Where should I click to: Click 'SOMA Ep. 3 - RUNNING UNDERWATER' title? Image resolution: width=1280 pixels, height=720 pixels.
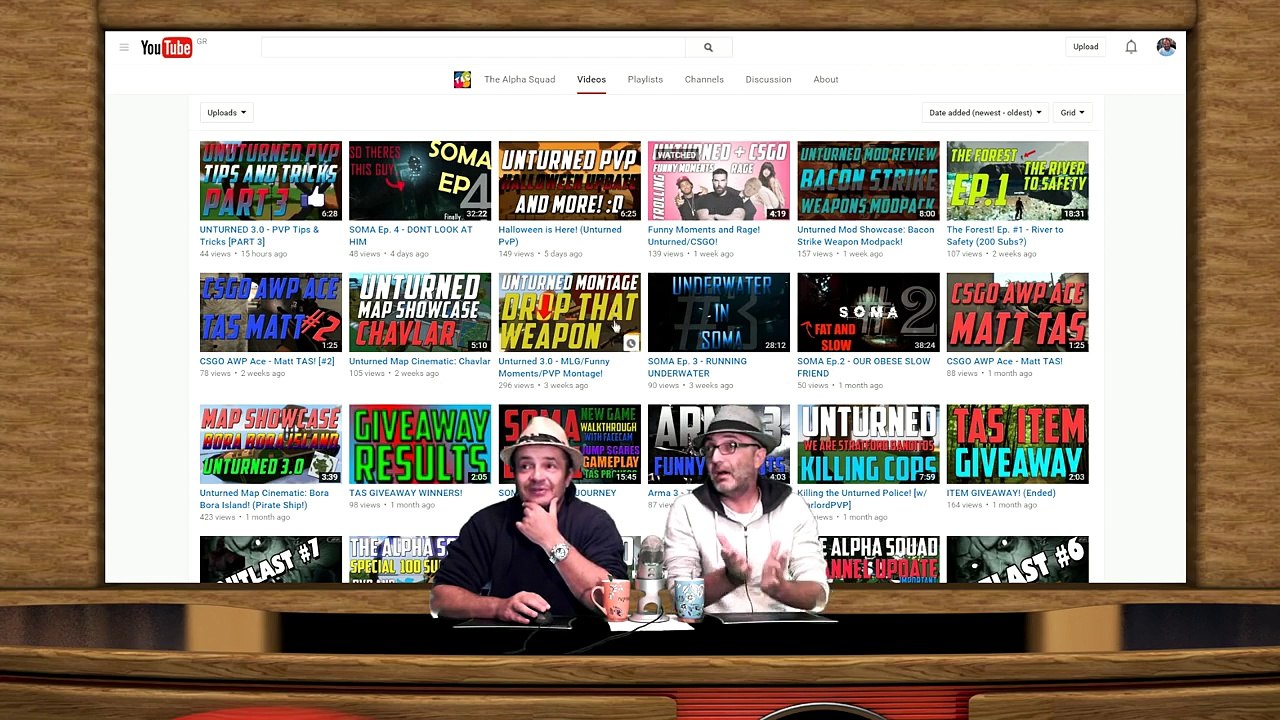click(x=697, y=367)
